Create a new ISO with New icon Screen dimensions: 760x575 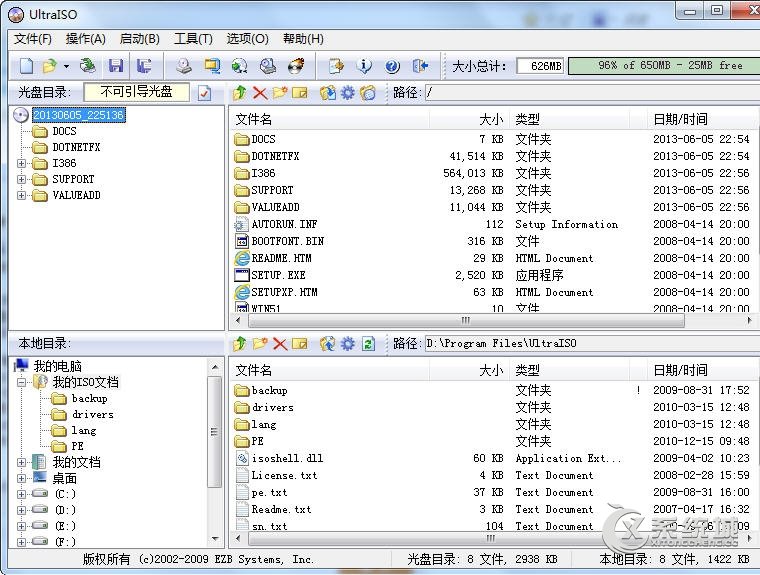click(x=27, y=66)
